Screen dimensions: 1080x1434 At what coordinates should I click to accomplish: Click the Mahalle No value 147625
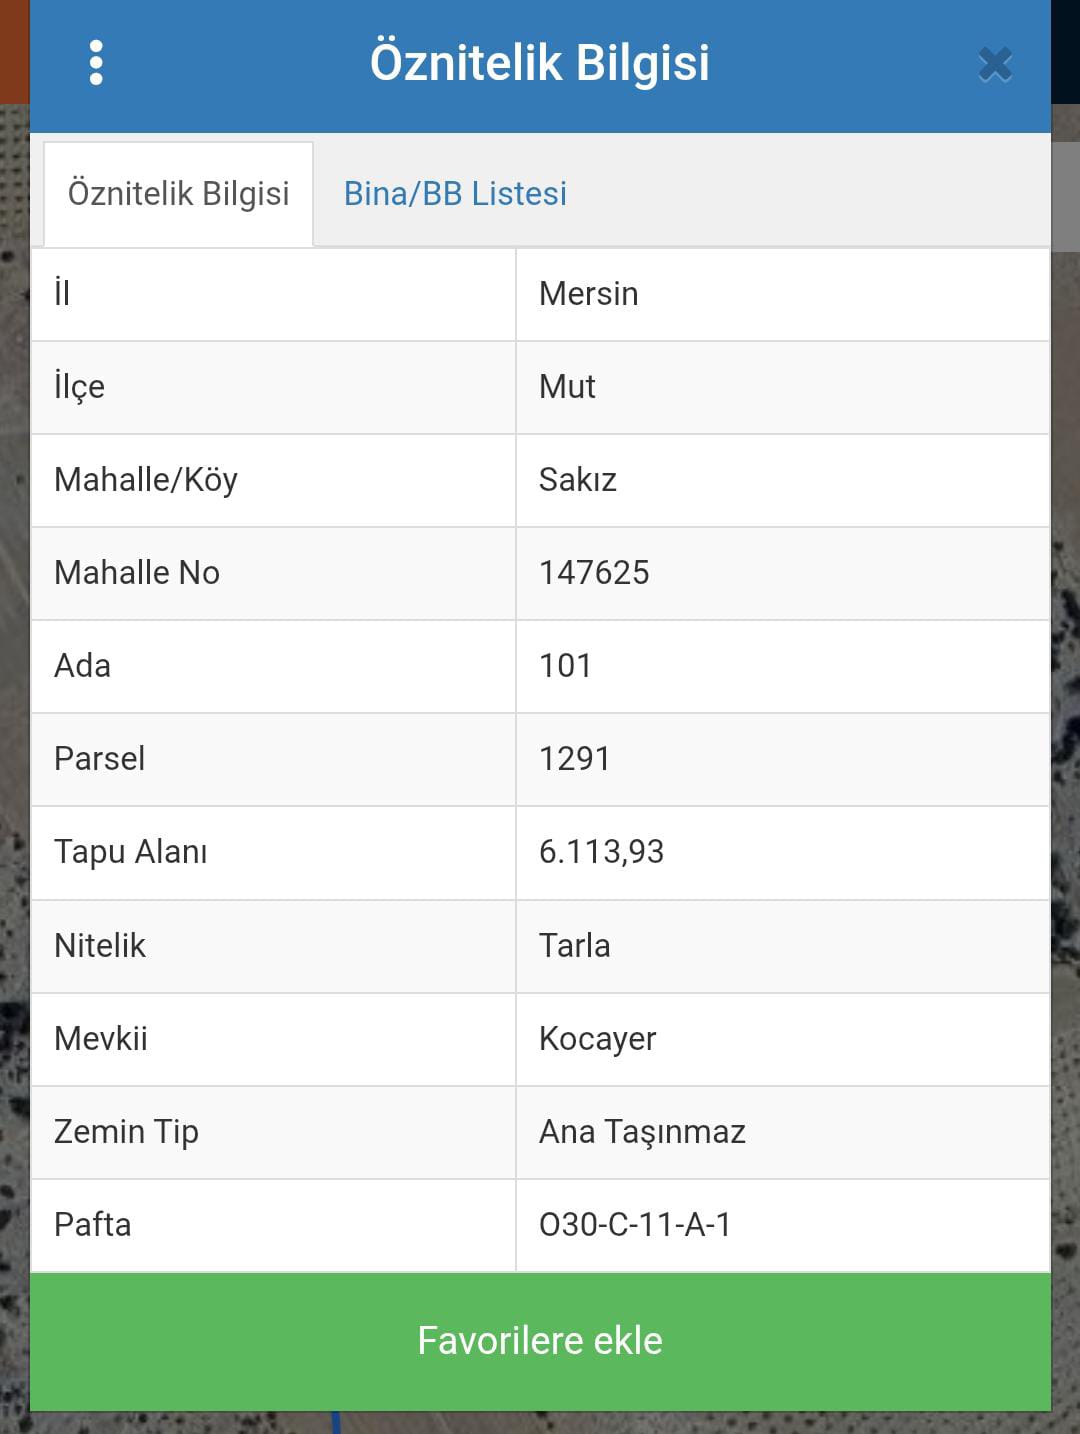tap(594, 573)
